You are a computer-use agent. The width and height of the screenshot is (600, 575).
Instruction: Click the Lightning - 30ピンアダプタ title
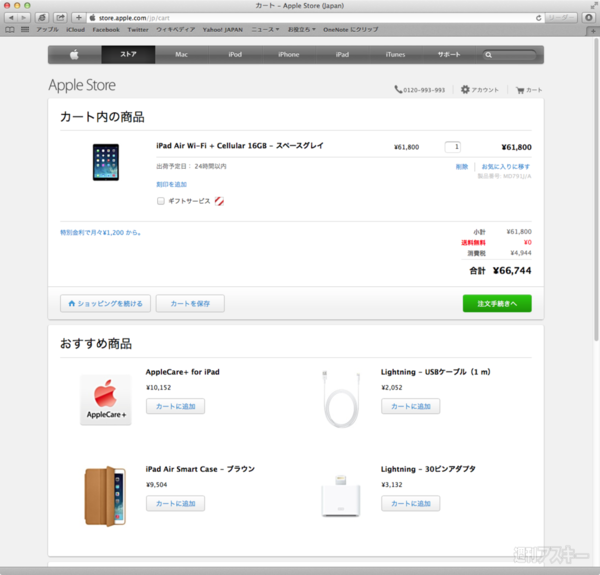(428, 469)
